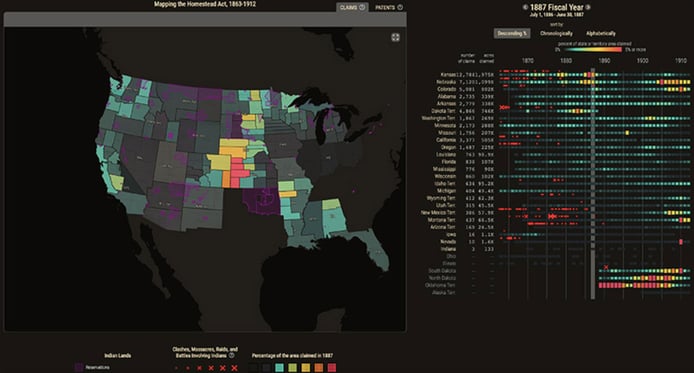Select the Wisconsin row label
Image resolution: width=694 pixels, height=373 pixels.
(445, 176)
